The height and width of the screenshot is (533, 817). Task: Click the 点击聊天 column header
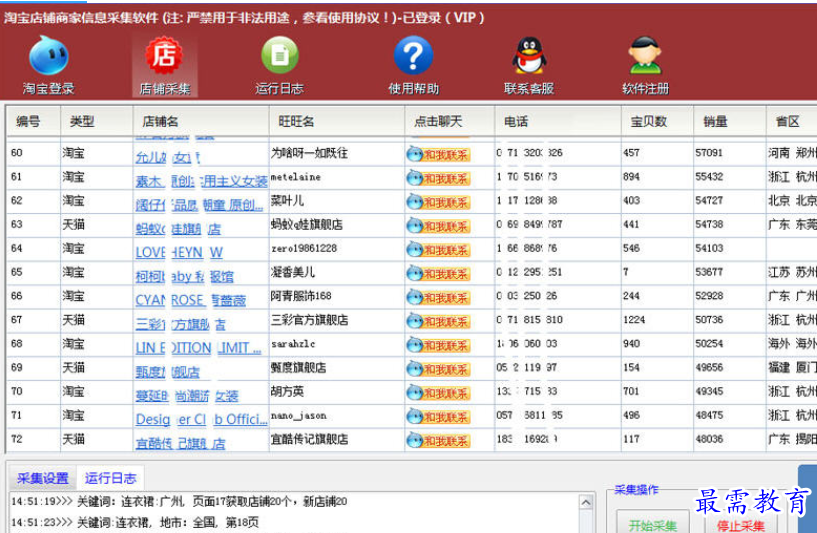click(450, 122)
